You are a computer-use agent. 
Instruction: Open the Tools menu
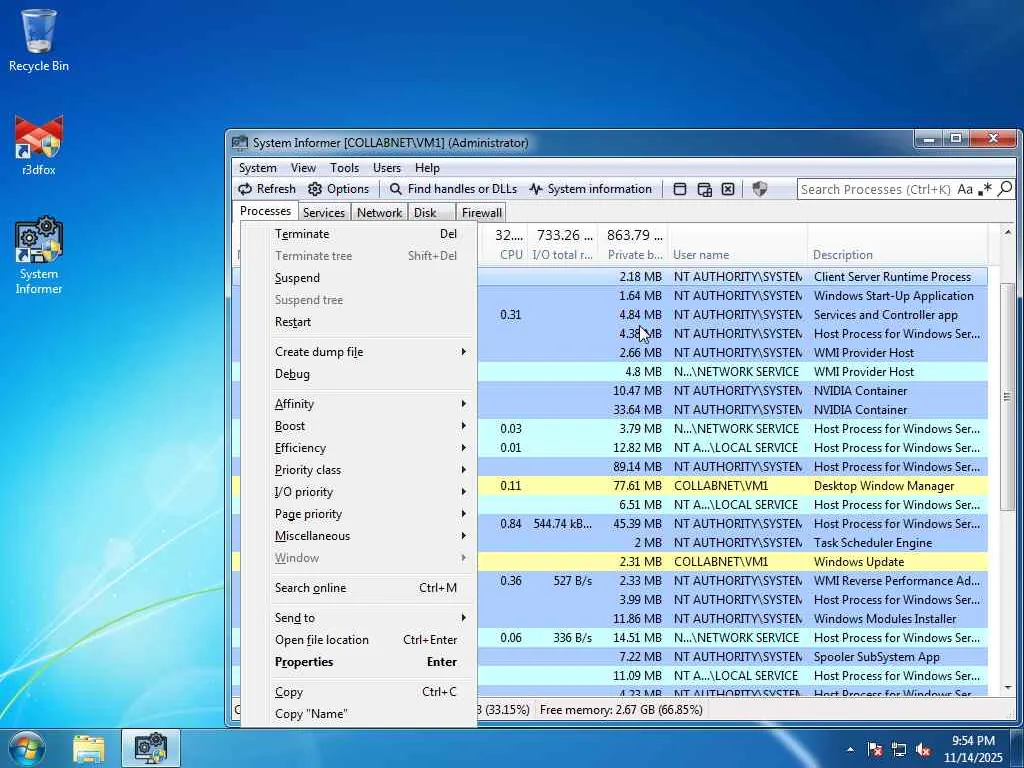(344, 168)
